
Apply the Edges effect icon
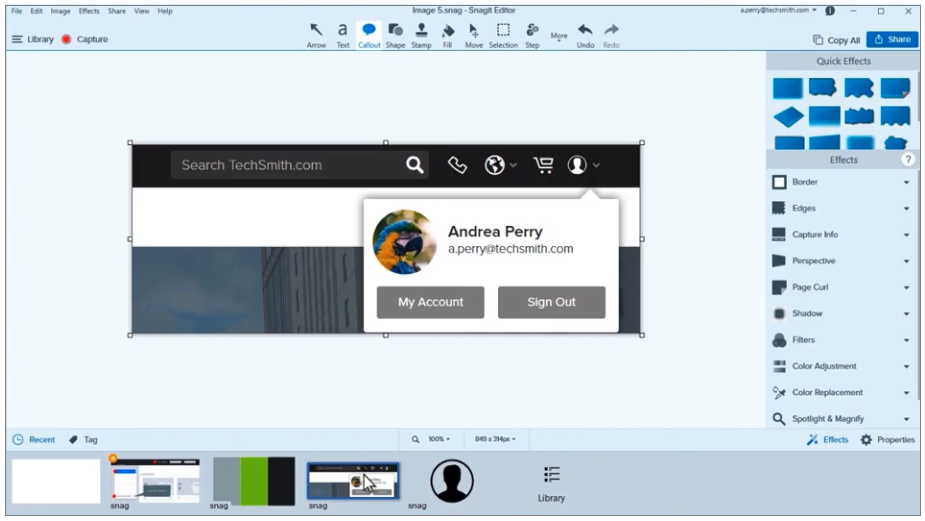pyautogui.click(x=779, y=208)
